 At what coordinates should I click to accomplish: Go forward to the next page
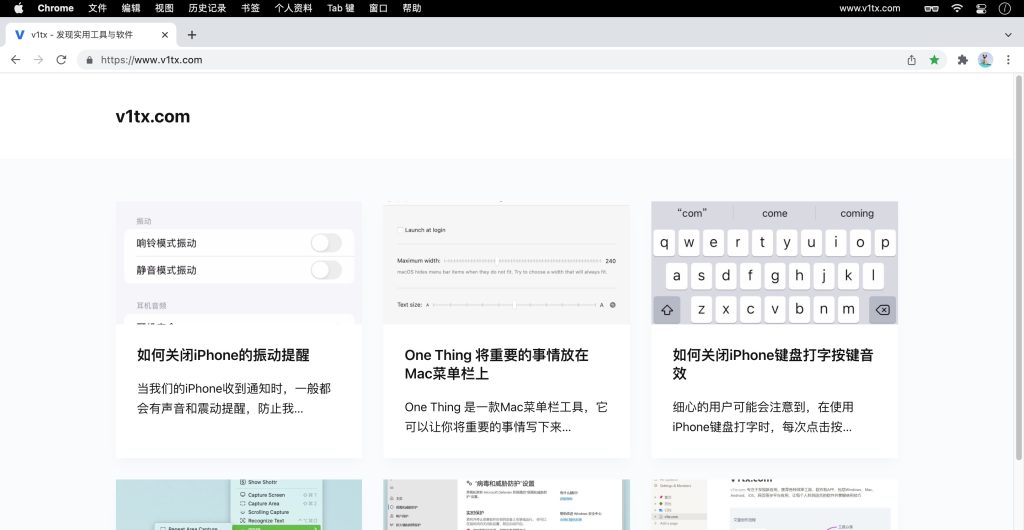[x=39, y=59]
